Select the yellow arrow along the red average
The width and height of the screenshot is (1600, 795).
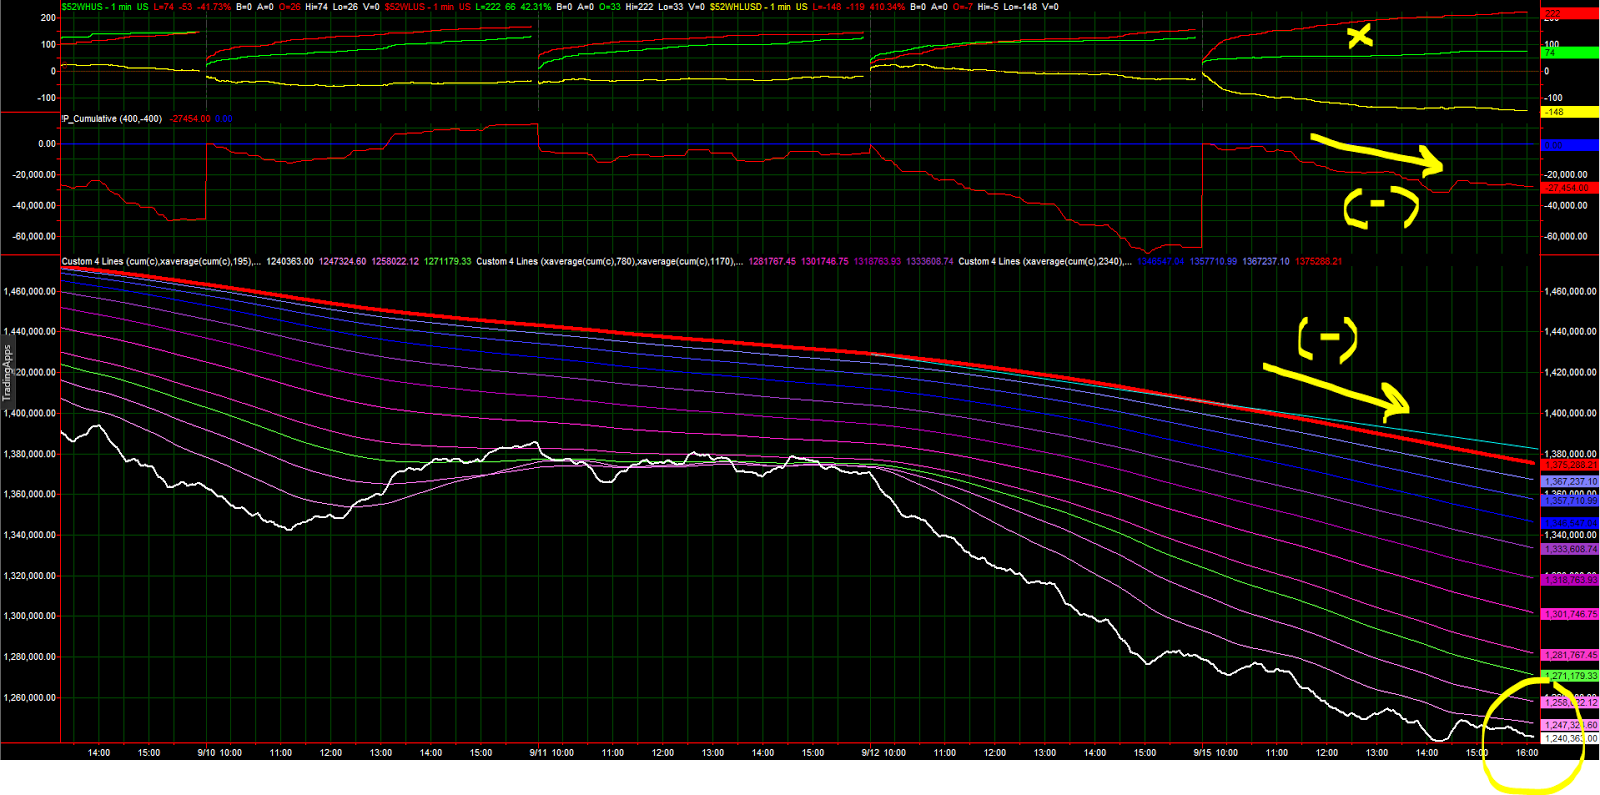pyautogui.click(x=1336, y=391)
